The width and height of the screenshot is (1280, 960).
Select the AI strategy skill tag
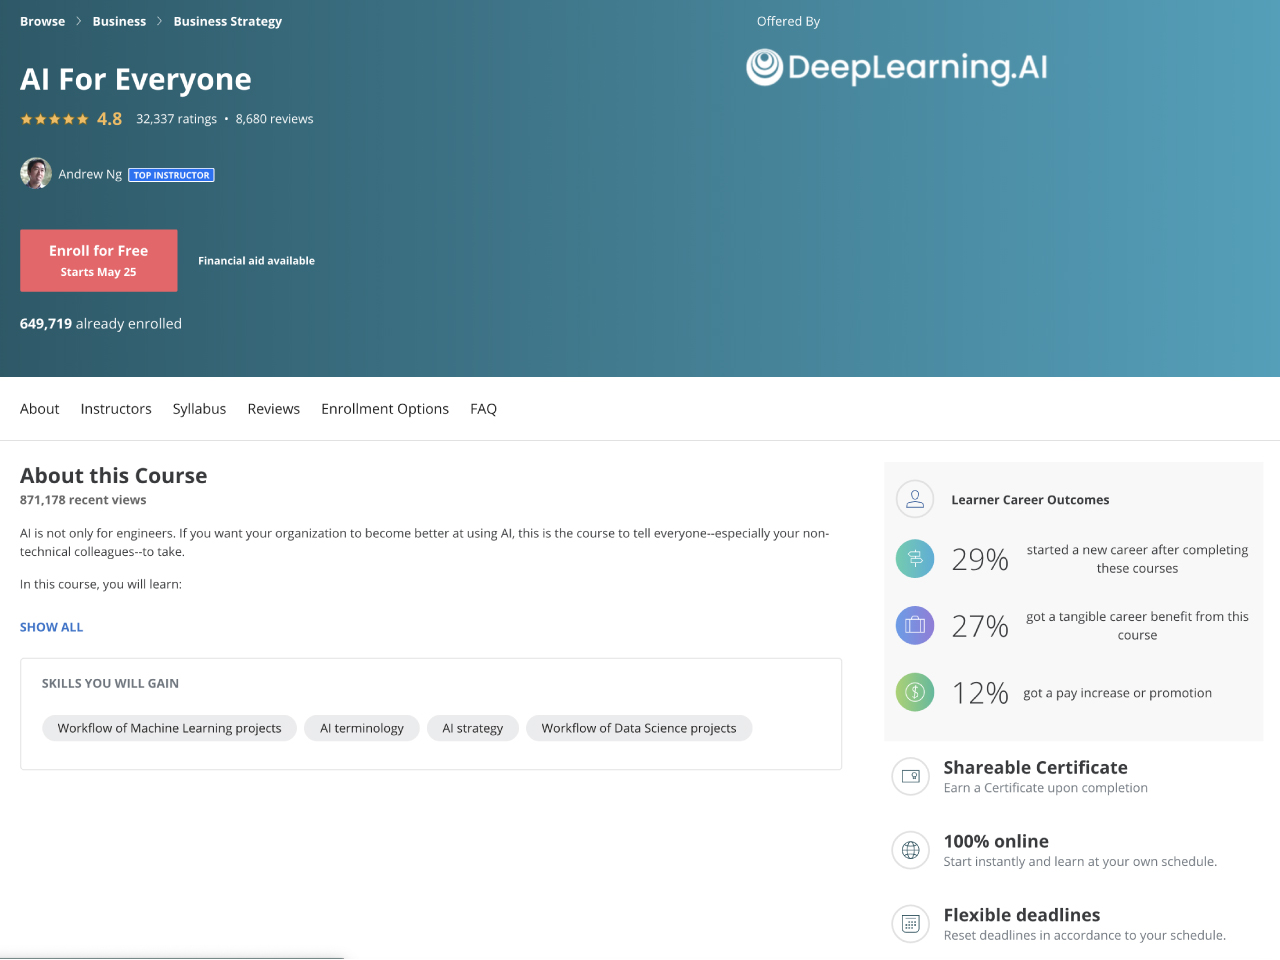coord(473,728)
